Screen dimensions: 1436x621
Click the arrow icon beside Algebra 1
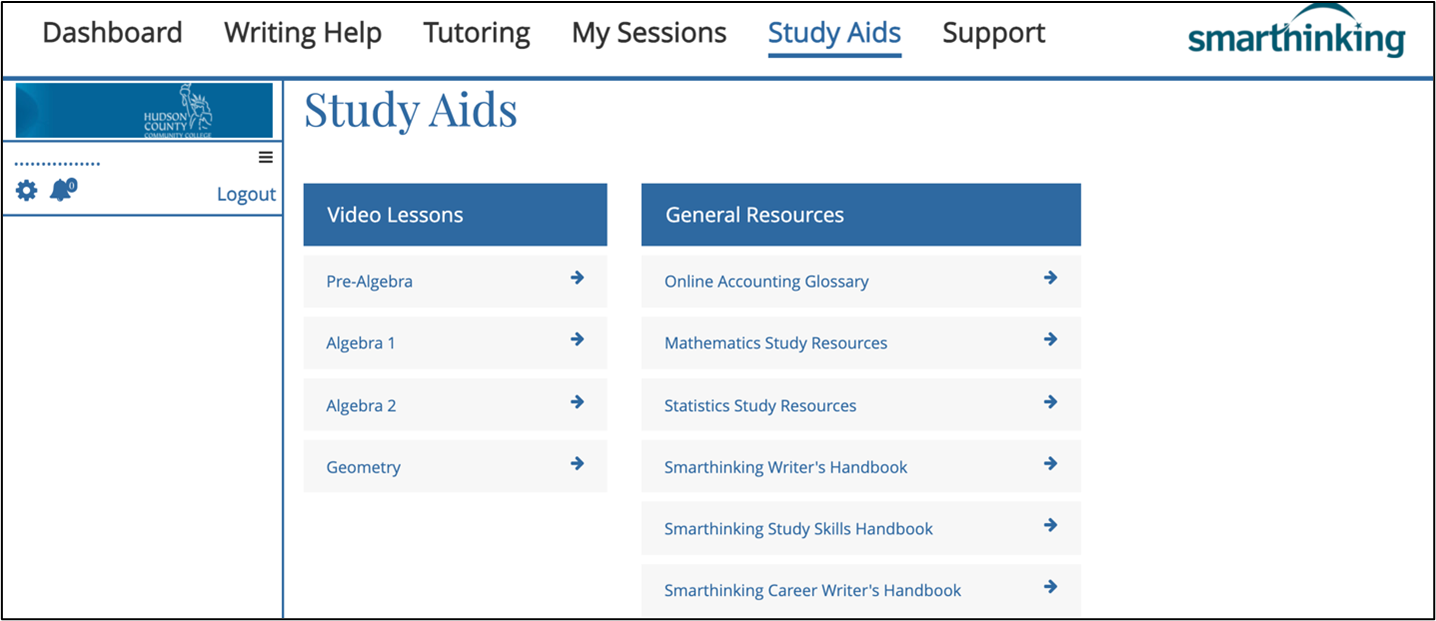(x=577, y=340)
